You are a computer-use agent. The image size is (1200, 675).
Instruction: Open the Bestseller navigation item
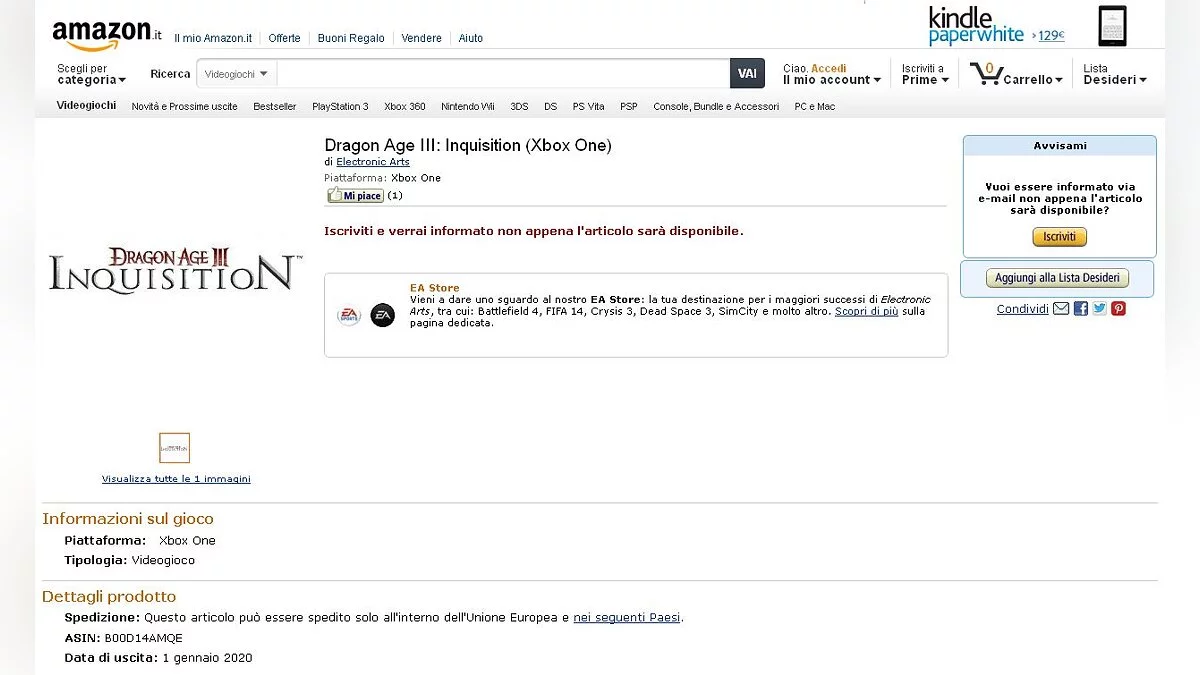click(x=274, y=106)
